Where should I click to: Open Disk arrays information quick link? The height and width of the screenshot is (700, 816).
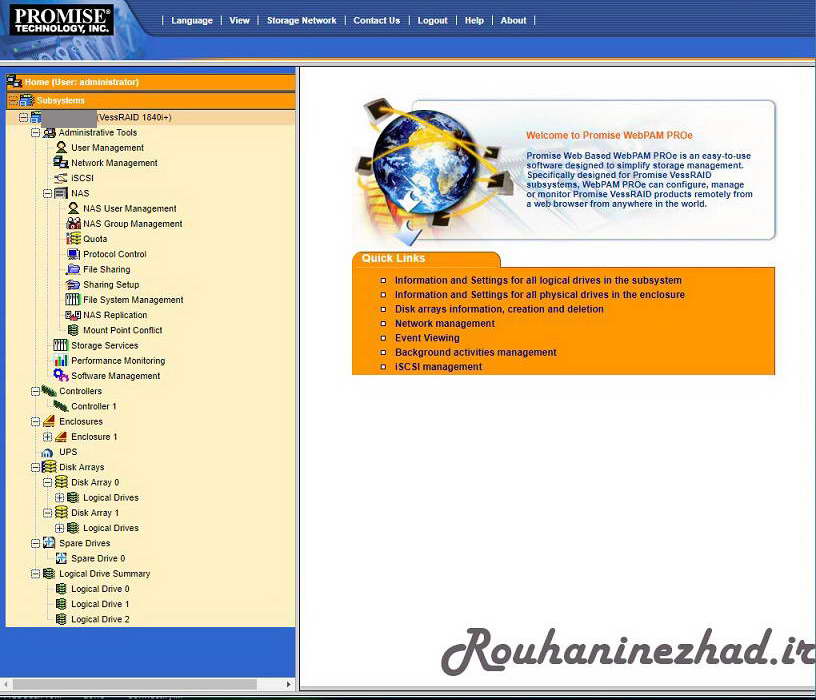coord(499,309)
